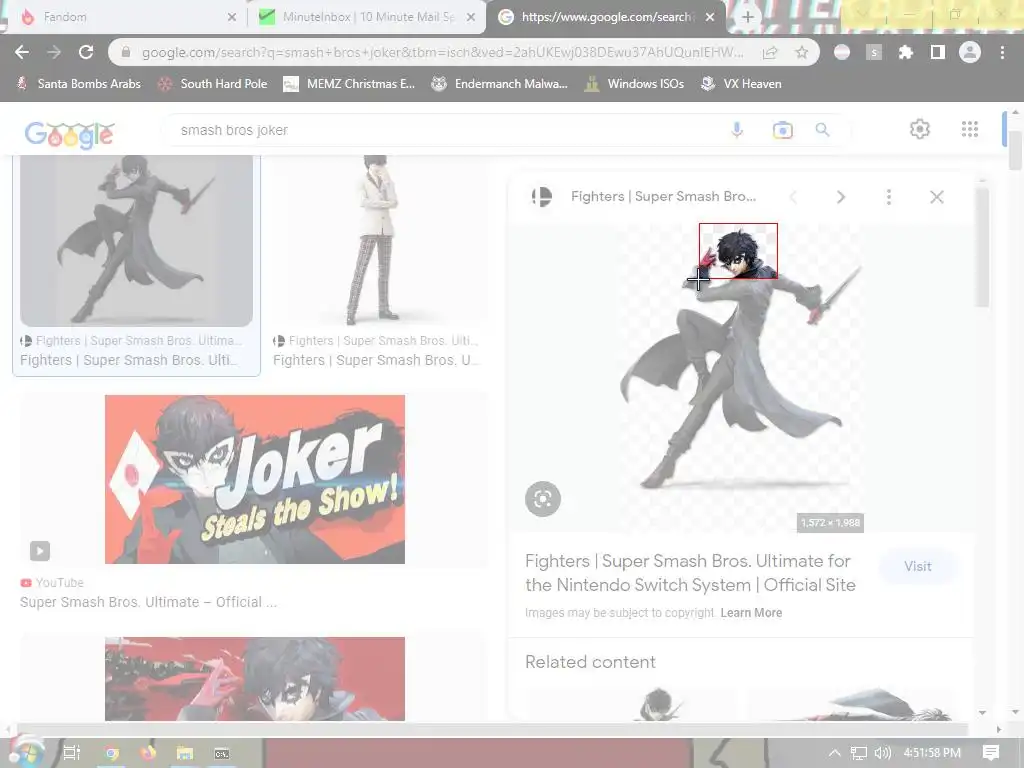Close the MinuteInbox tab

pyautogui.click(x=471, y=17)
